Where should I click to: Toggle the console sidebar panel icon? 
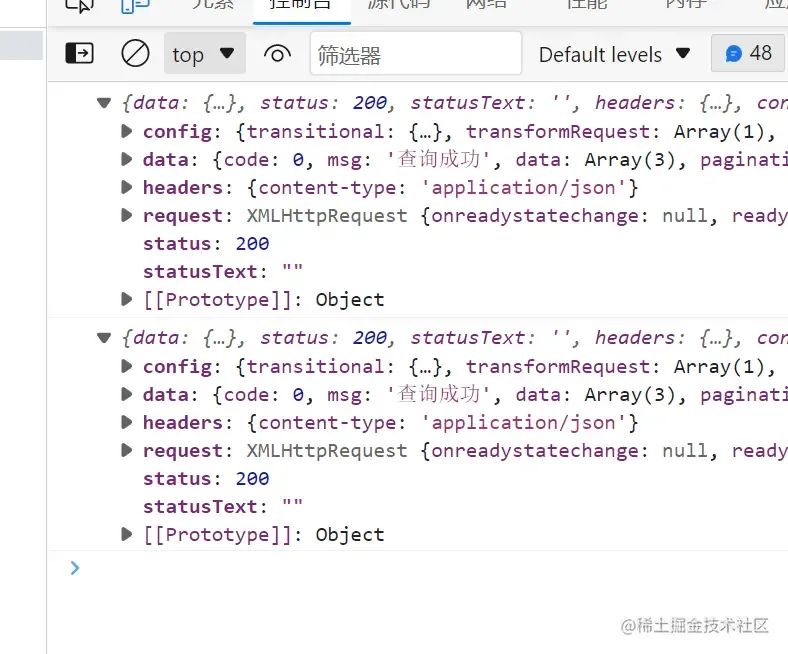coord(79,53)
